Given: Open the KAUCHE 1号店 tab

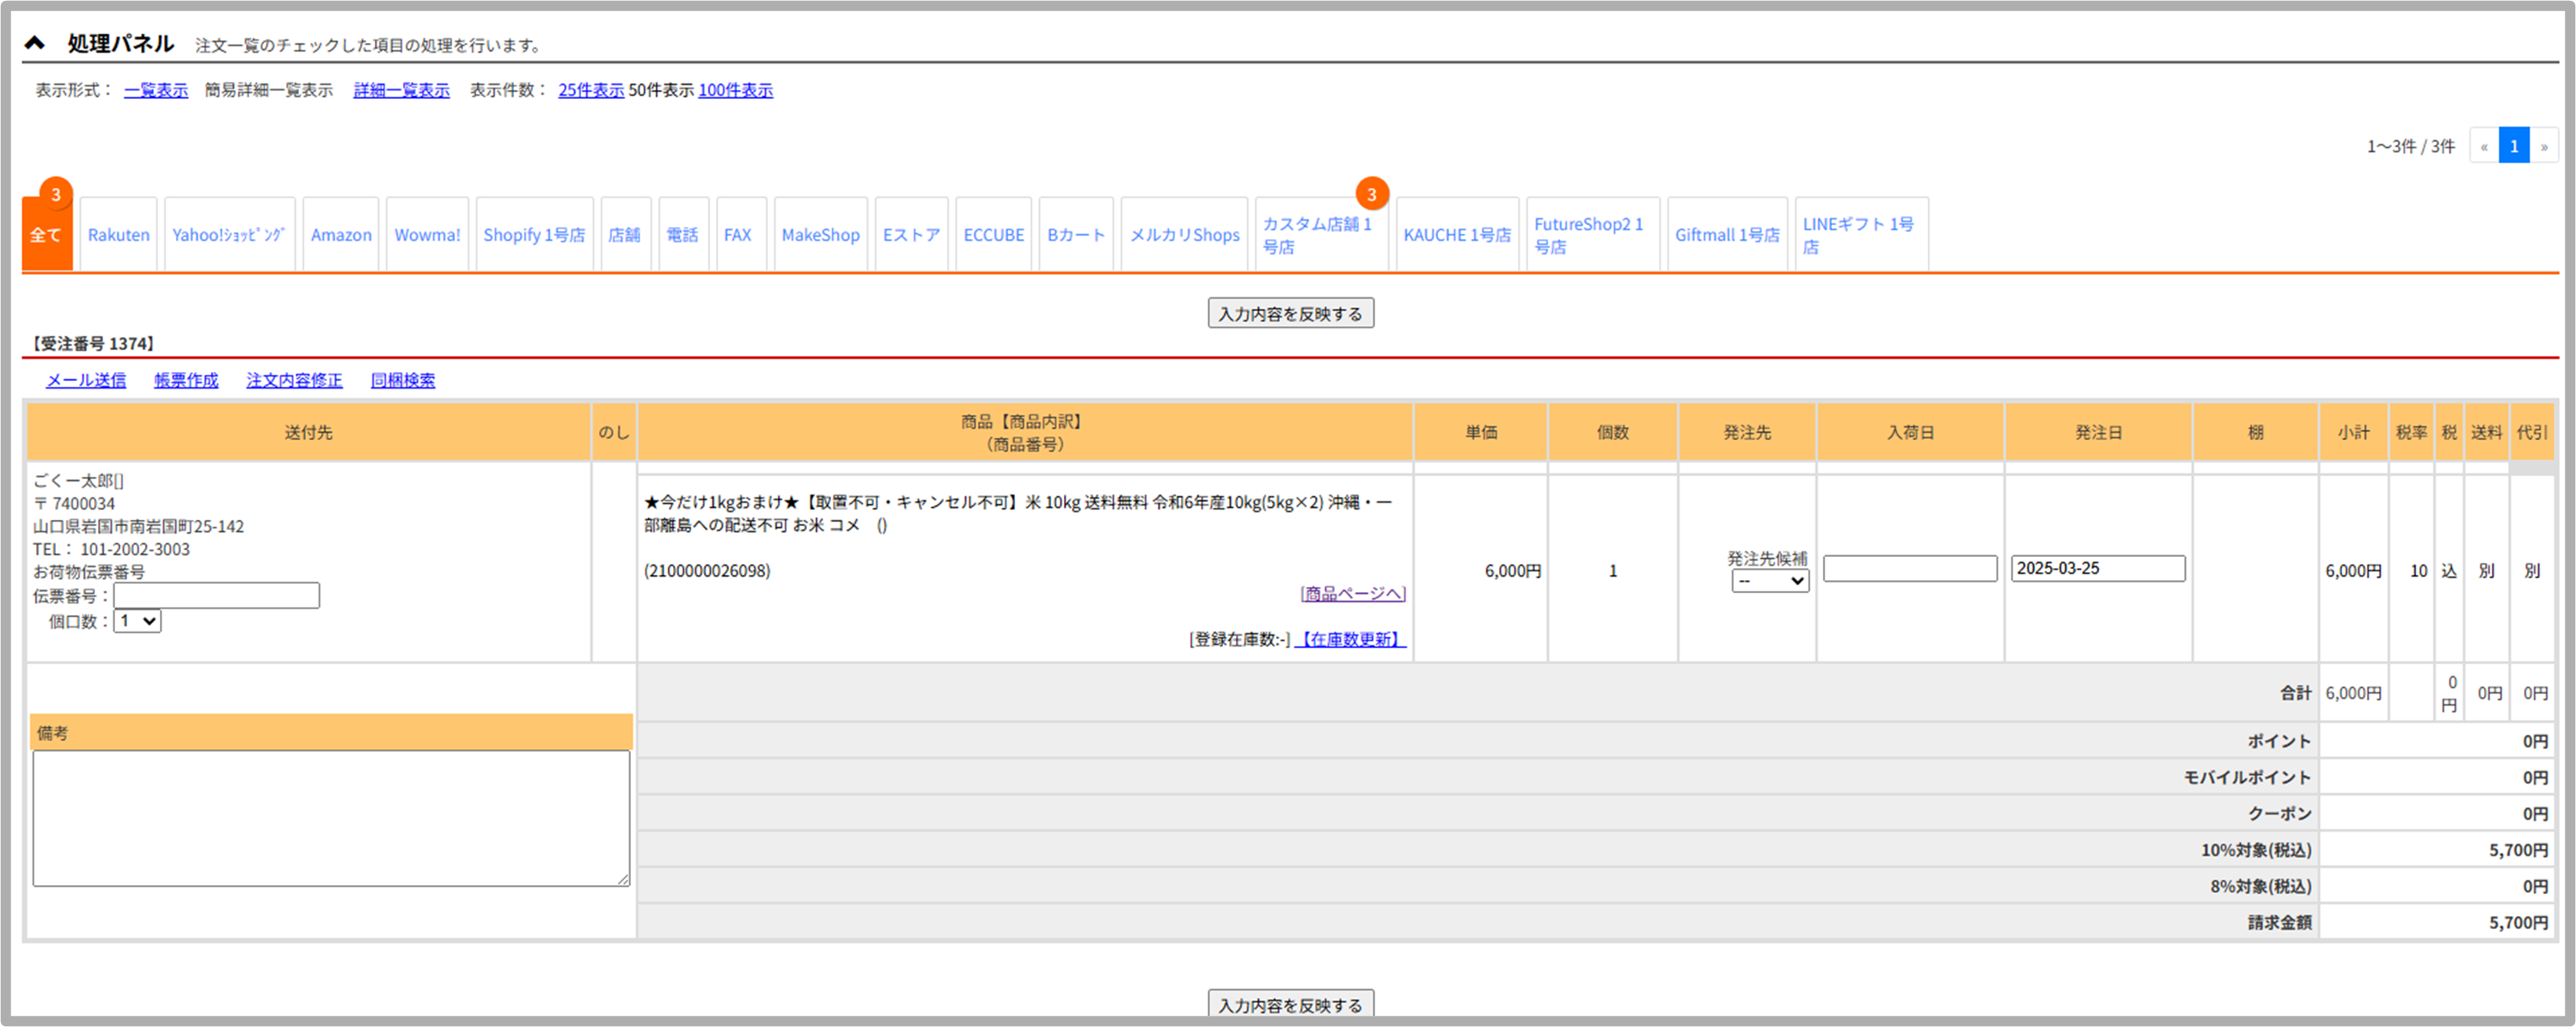Looking at the screenshot, I should (1457, 234).
